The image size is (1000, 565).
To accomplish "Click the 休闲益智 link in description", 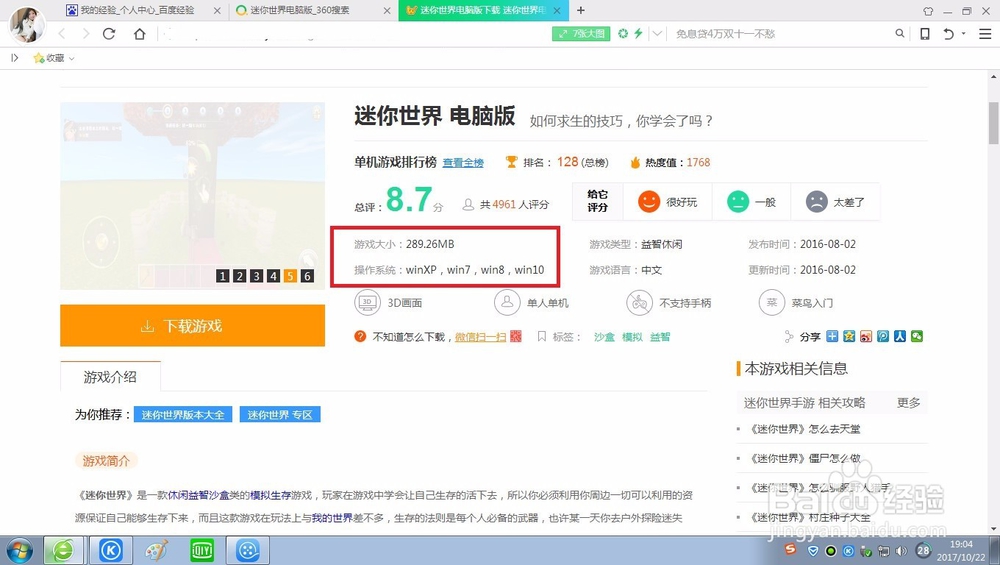I will click(x=188, y=495).
